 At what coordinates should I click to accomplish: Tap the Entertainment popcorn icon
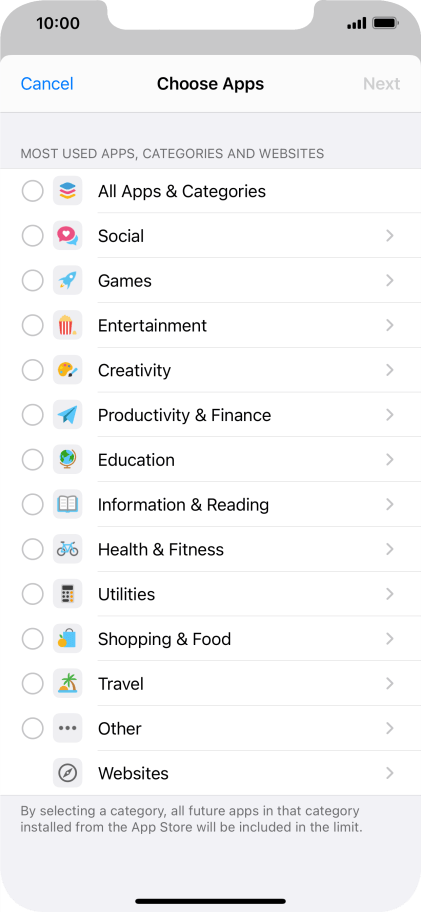coord(67,325)
